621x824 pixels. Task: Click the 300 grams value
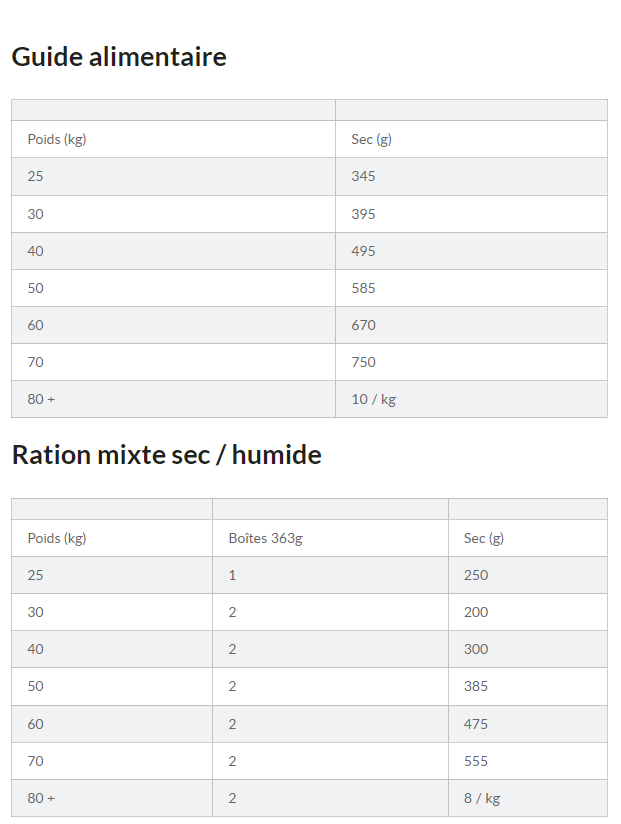[476, 649]
